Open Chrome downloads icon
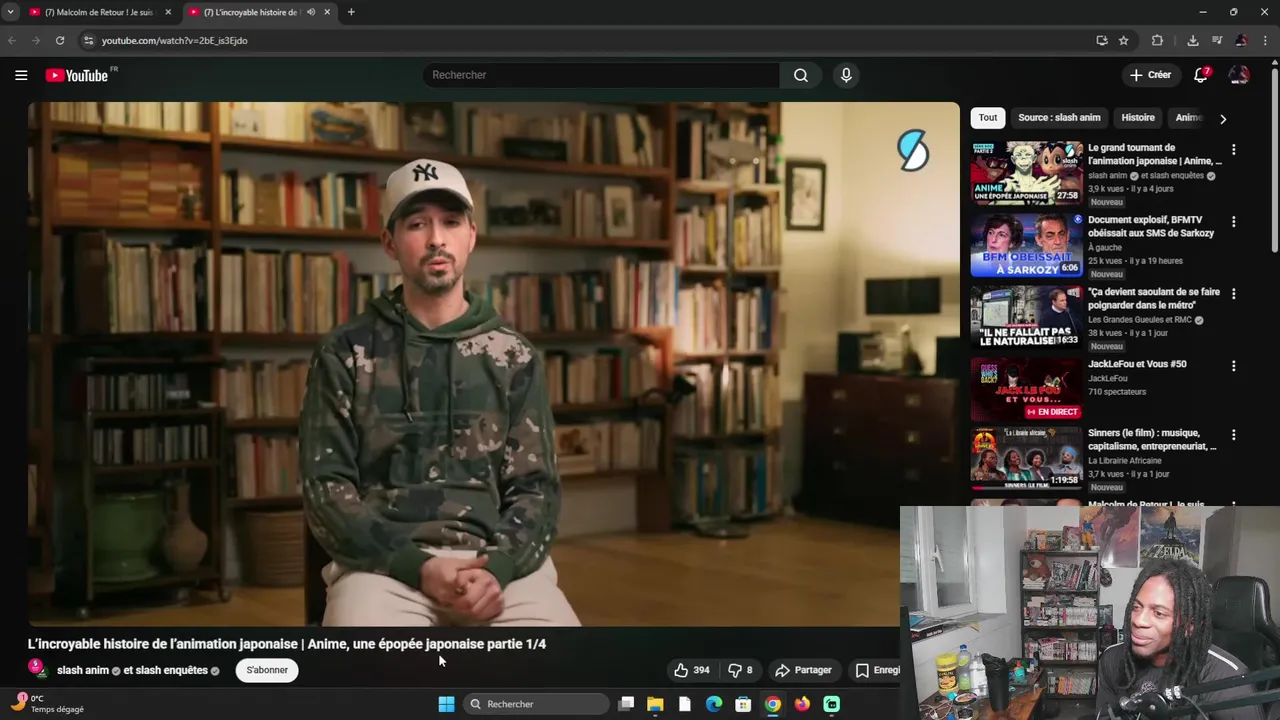Image resolution: width=1280 pixels, height=720 pixels. pyautogui.click(x=1193, y=40)
